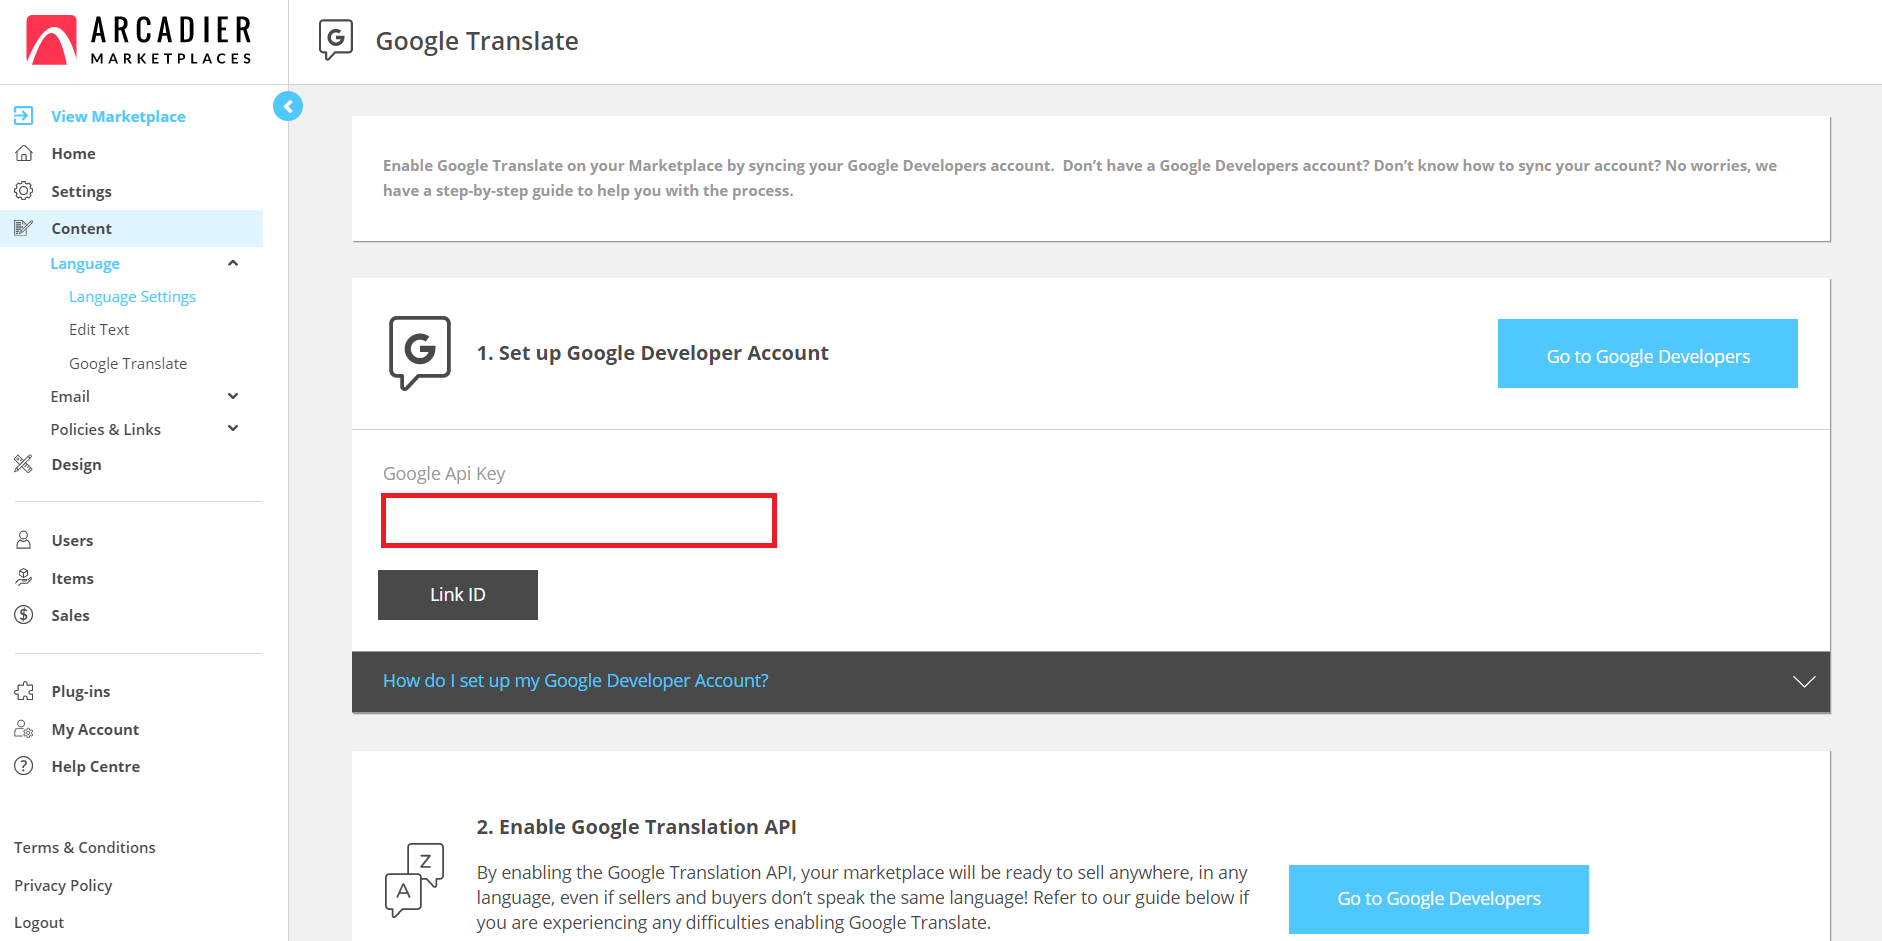This screenshot has width=1882, height=941.
Task: Go to Home menu item
Action: coord(74,153)
